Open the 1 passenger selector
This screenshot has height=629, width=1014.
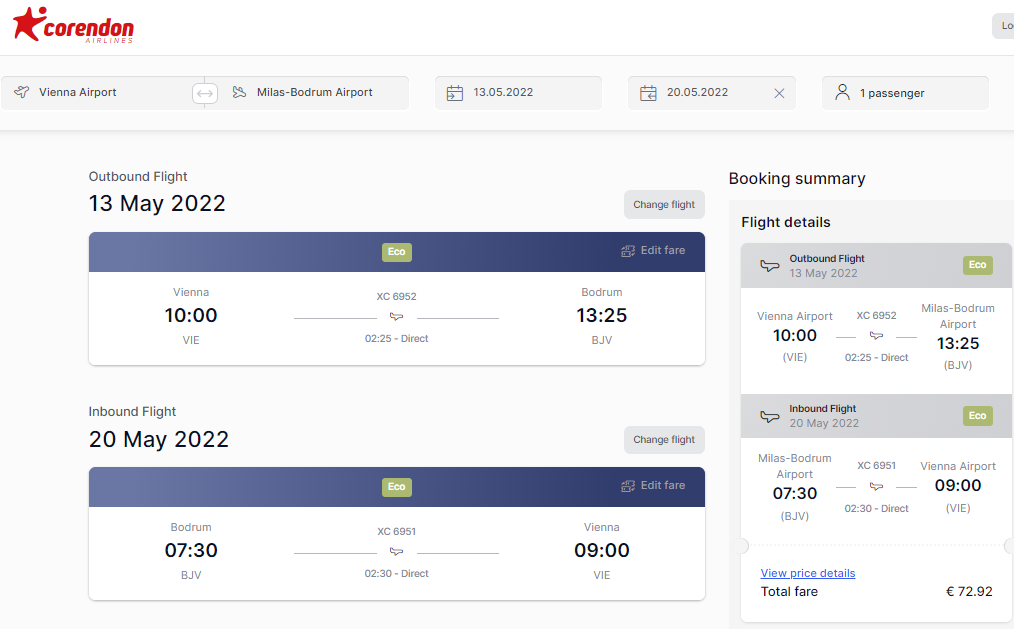click(x=905, y=93)
